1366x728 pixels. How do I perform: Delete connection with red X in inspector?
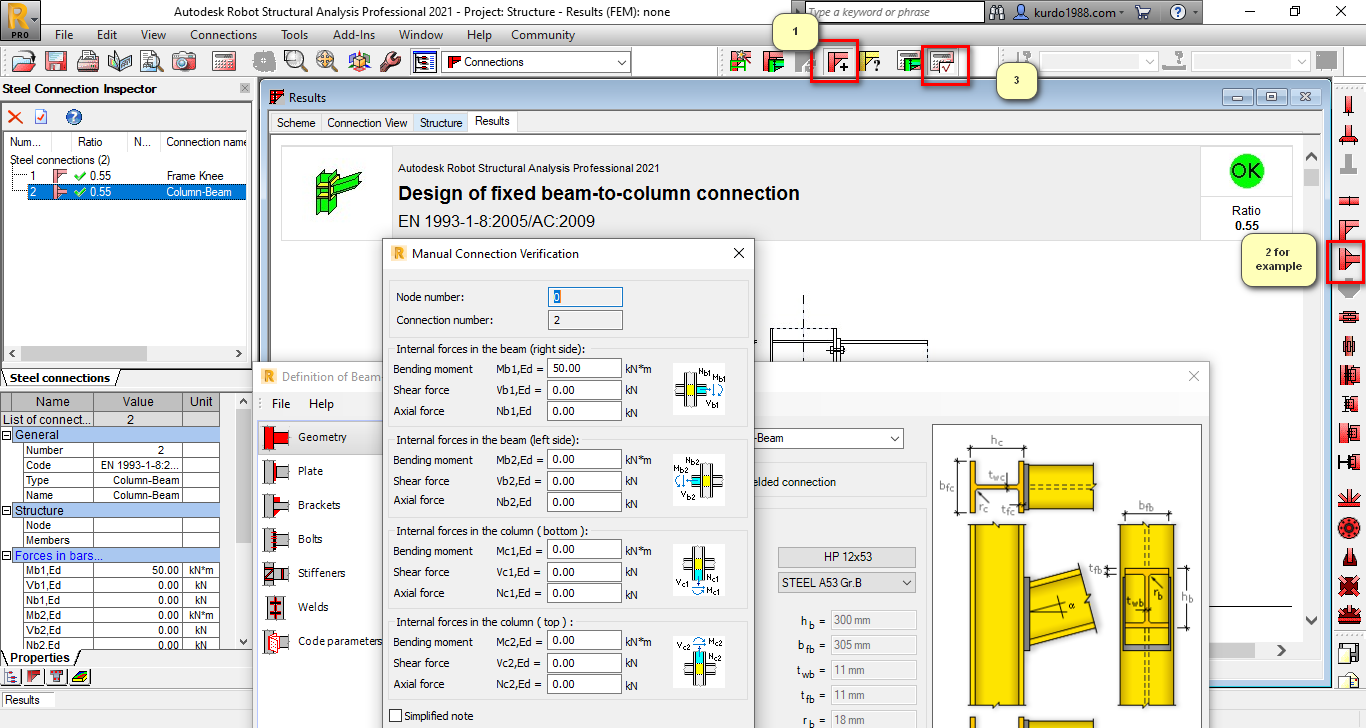click(x=15, y=117)
